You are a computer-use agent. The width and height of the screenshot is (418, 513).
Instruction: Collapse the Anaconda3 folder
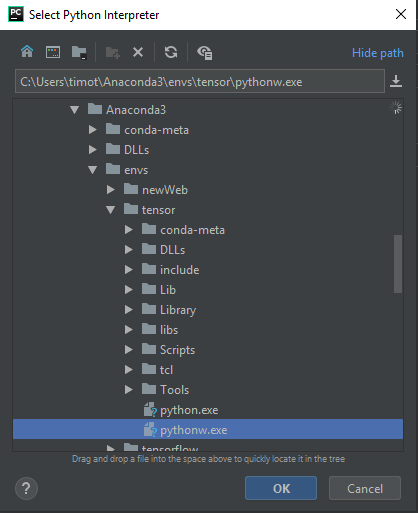coord(75,110)
